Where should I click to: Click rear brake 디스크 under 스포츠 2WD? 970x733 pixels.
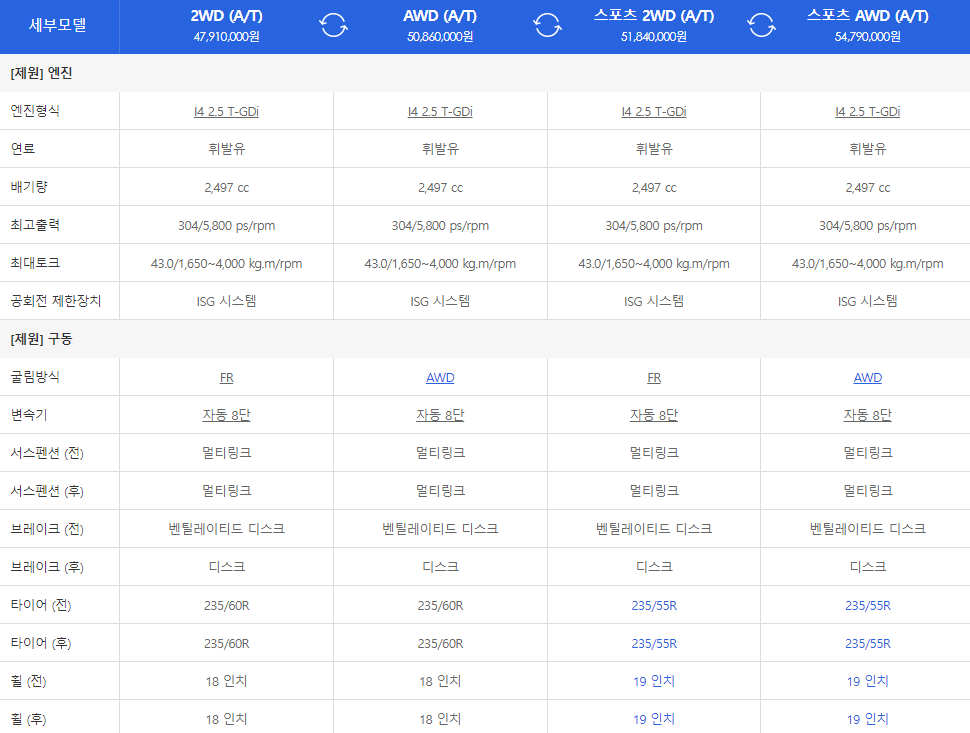654,567
